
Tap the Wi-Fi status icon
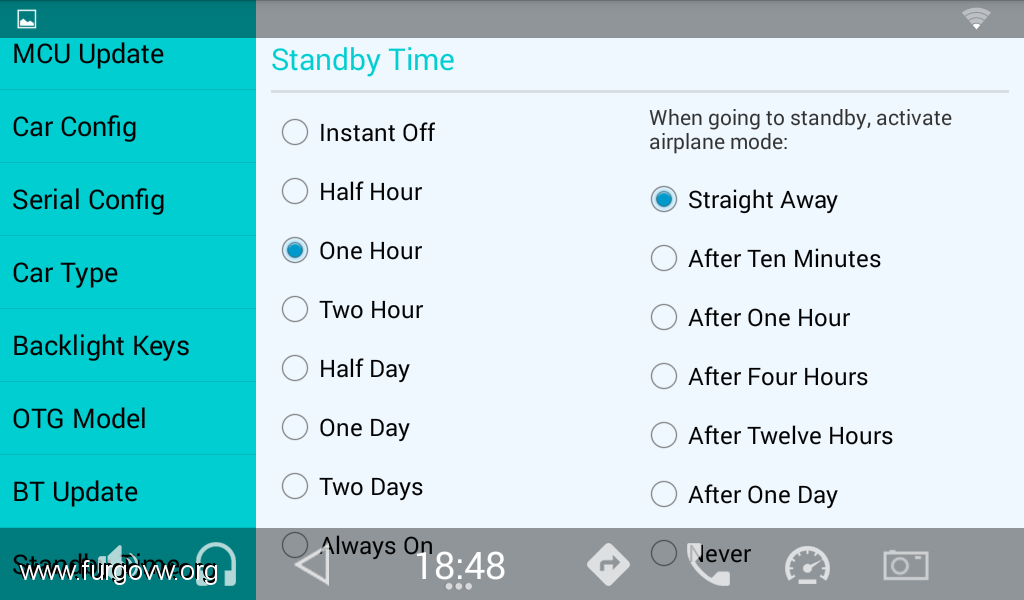[976, 18]
